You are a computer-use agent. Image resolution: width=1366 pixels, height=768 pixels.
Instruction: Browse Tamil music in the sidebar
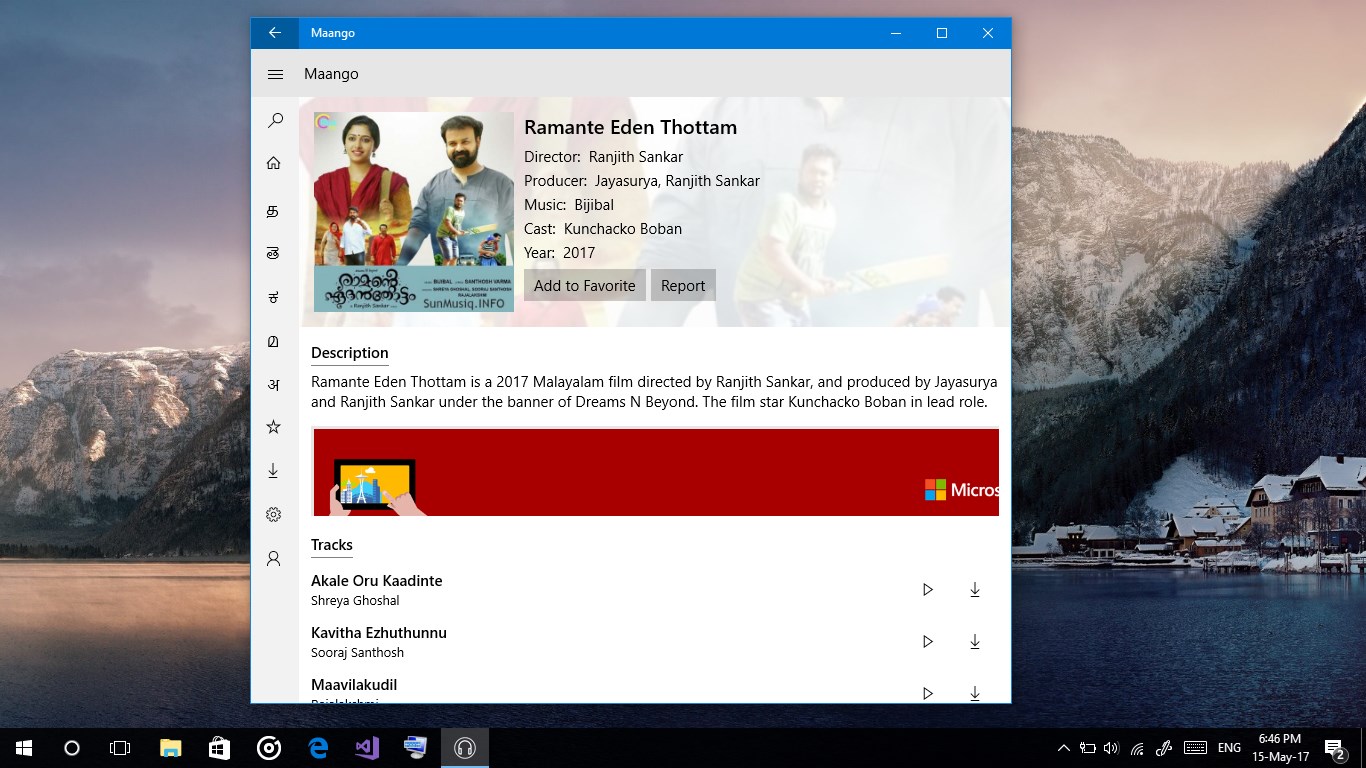272,212
